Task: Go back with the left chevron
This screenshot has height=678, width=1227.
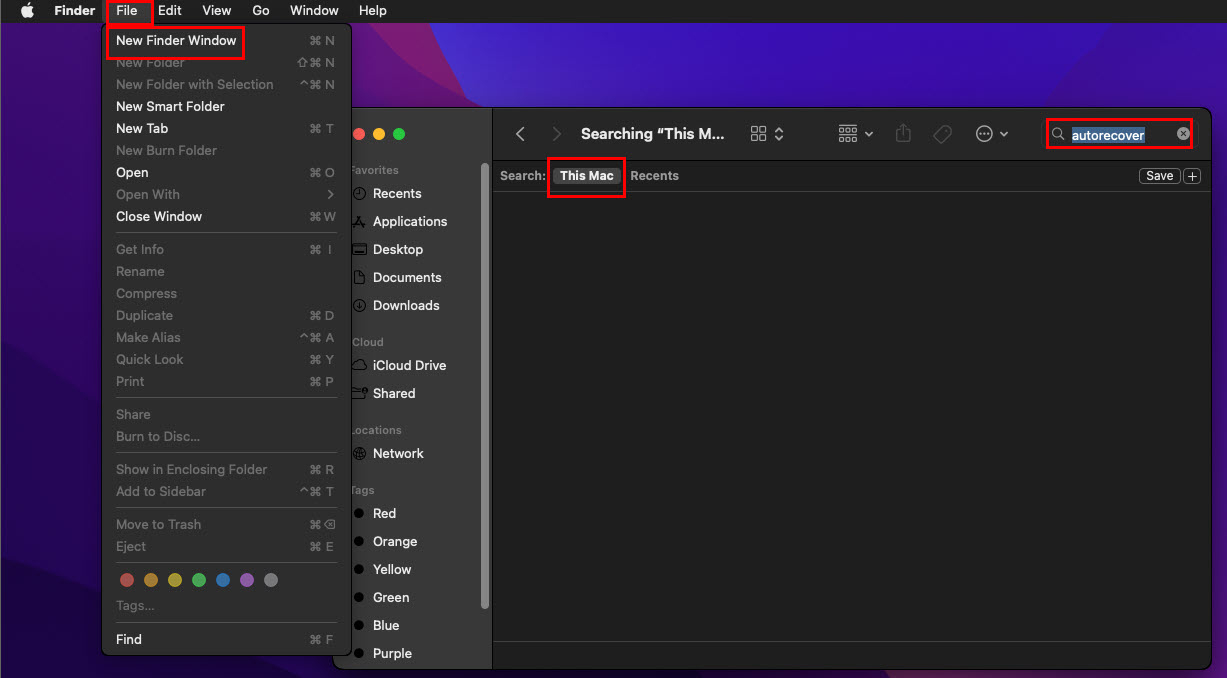Action: pyautogui.click(x=520, y=134)
